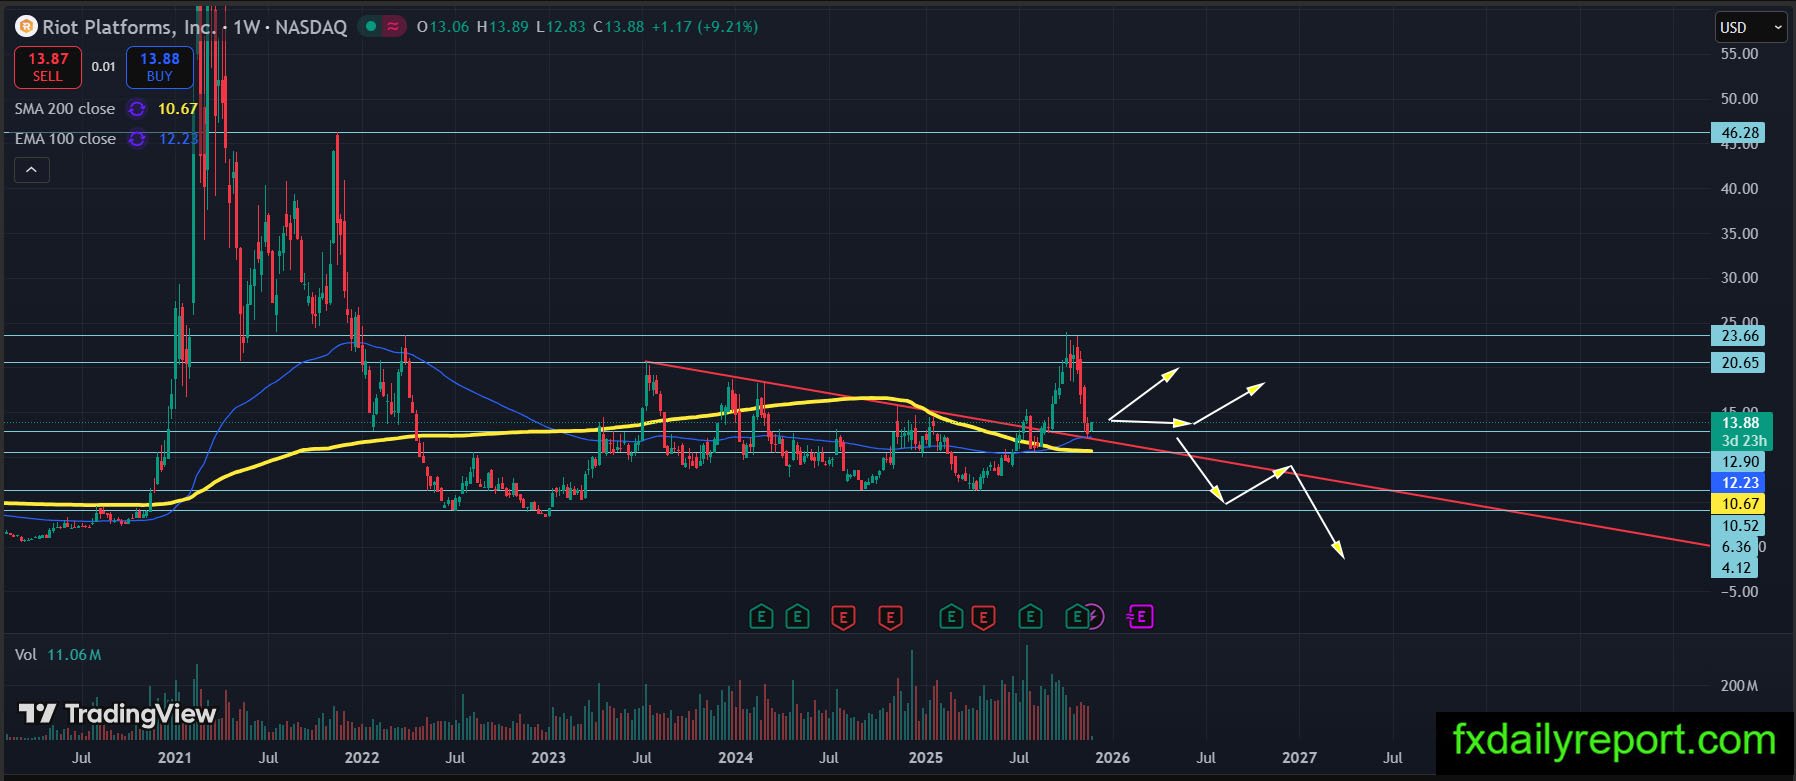Screen dimensions: 1796x781
Task: Click the Vol 11.06M volume legend
Action: click(x=58, y=655)
